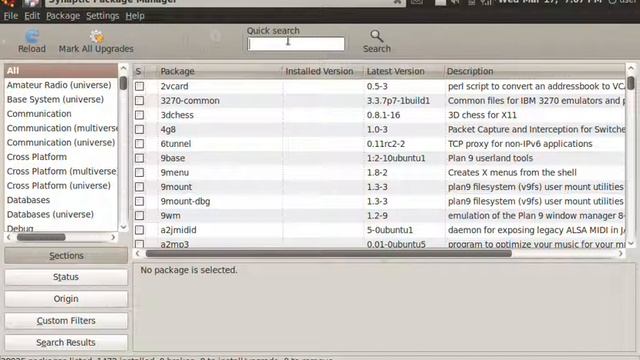Select the Cross Platform (universe) section
The width and height of the screenshot is (640, 360).
coord(59,185)
